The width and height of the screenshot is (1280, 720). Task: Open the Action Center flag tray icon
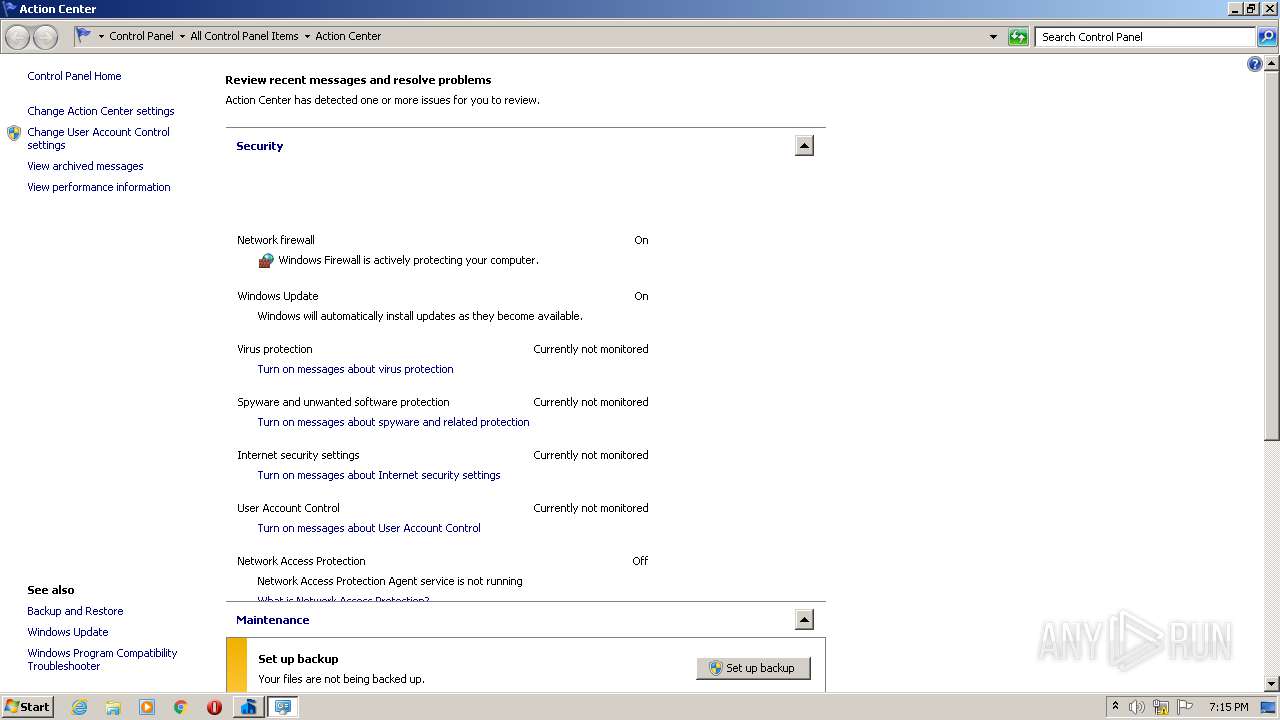tap(1185, 707)
